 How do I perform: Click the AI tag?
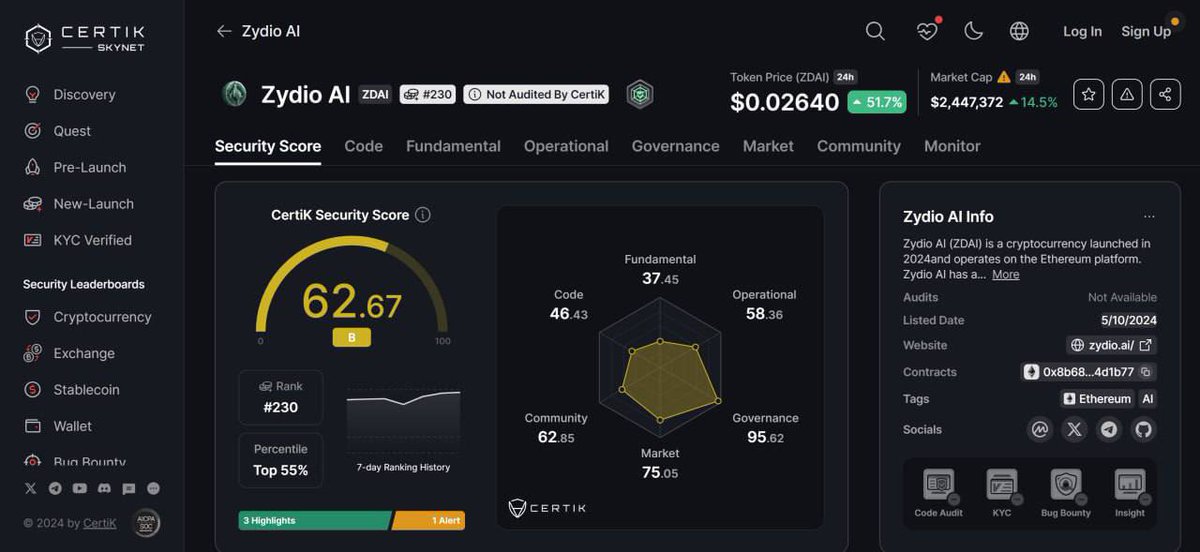[1148, 399]
